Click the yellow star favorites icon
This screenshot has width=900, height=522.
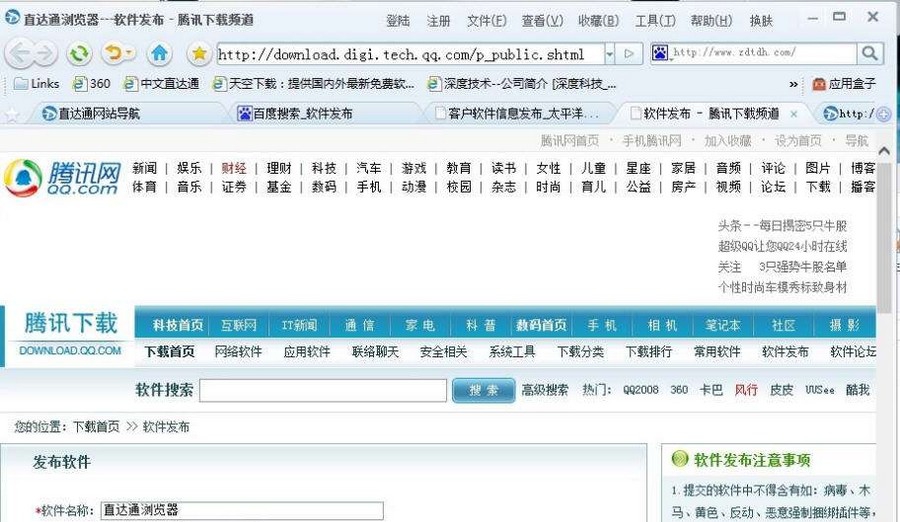pyautogui.click(x=199, y=54)
